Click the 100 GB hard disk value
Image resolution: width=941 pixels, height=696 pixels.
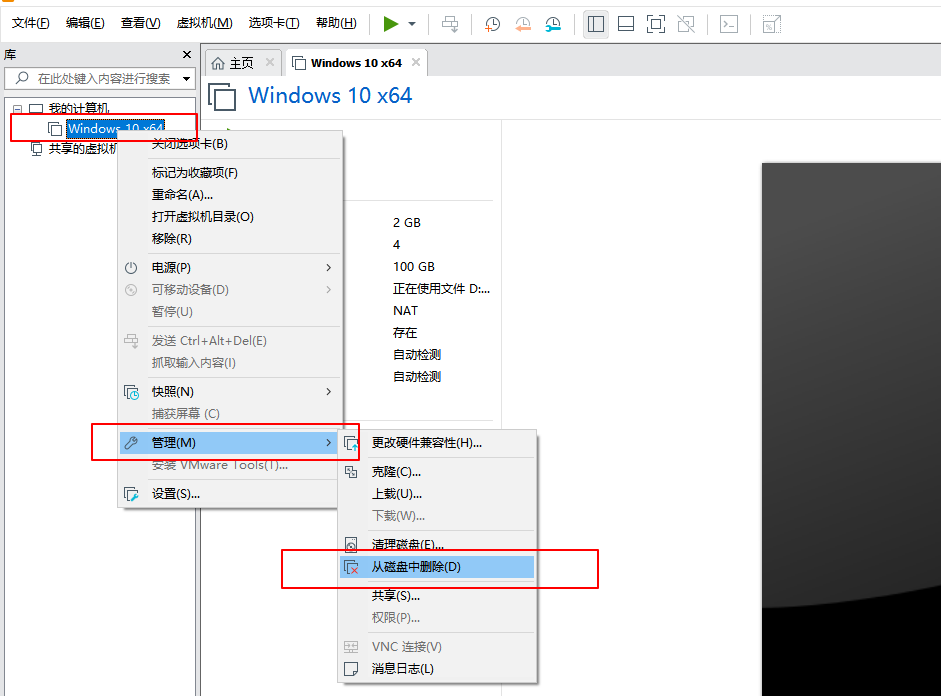click(414, 266)
